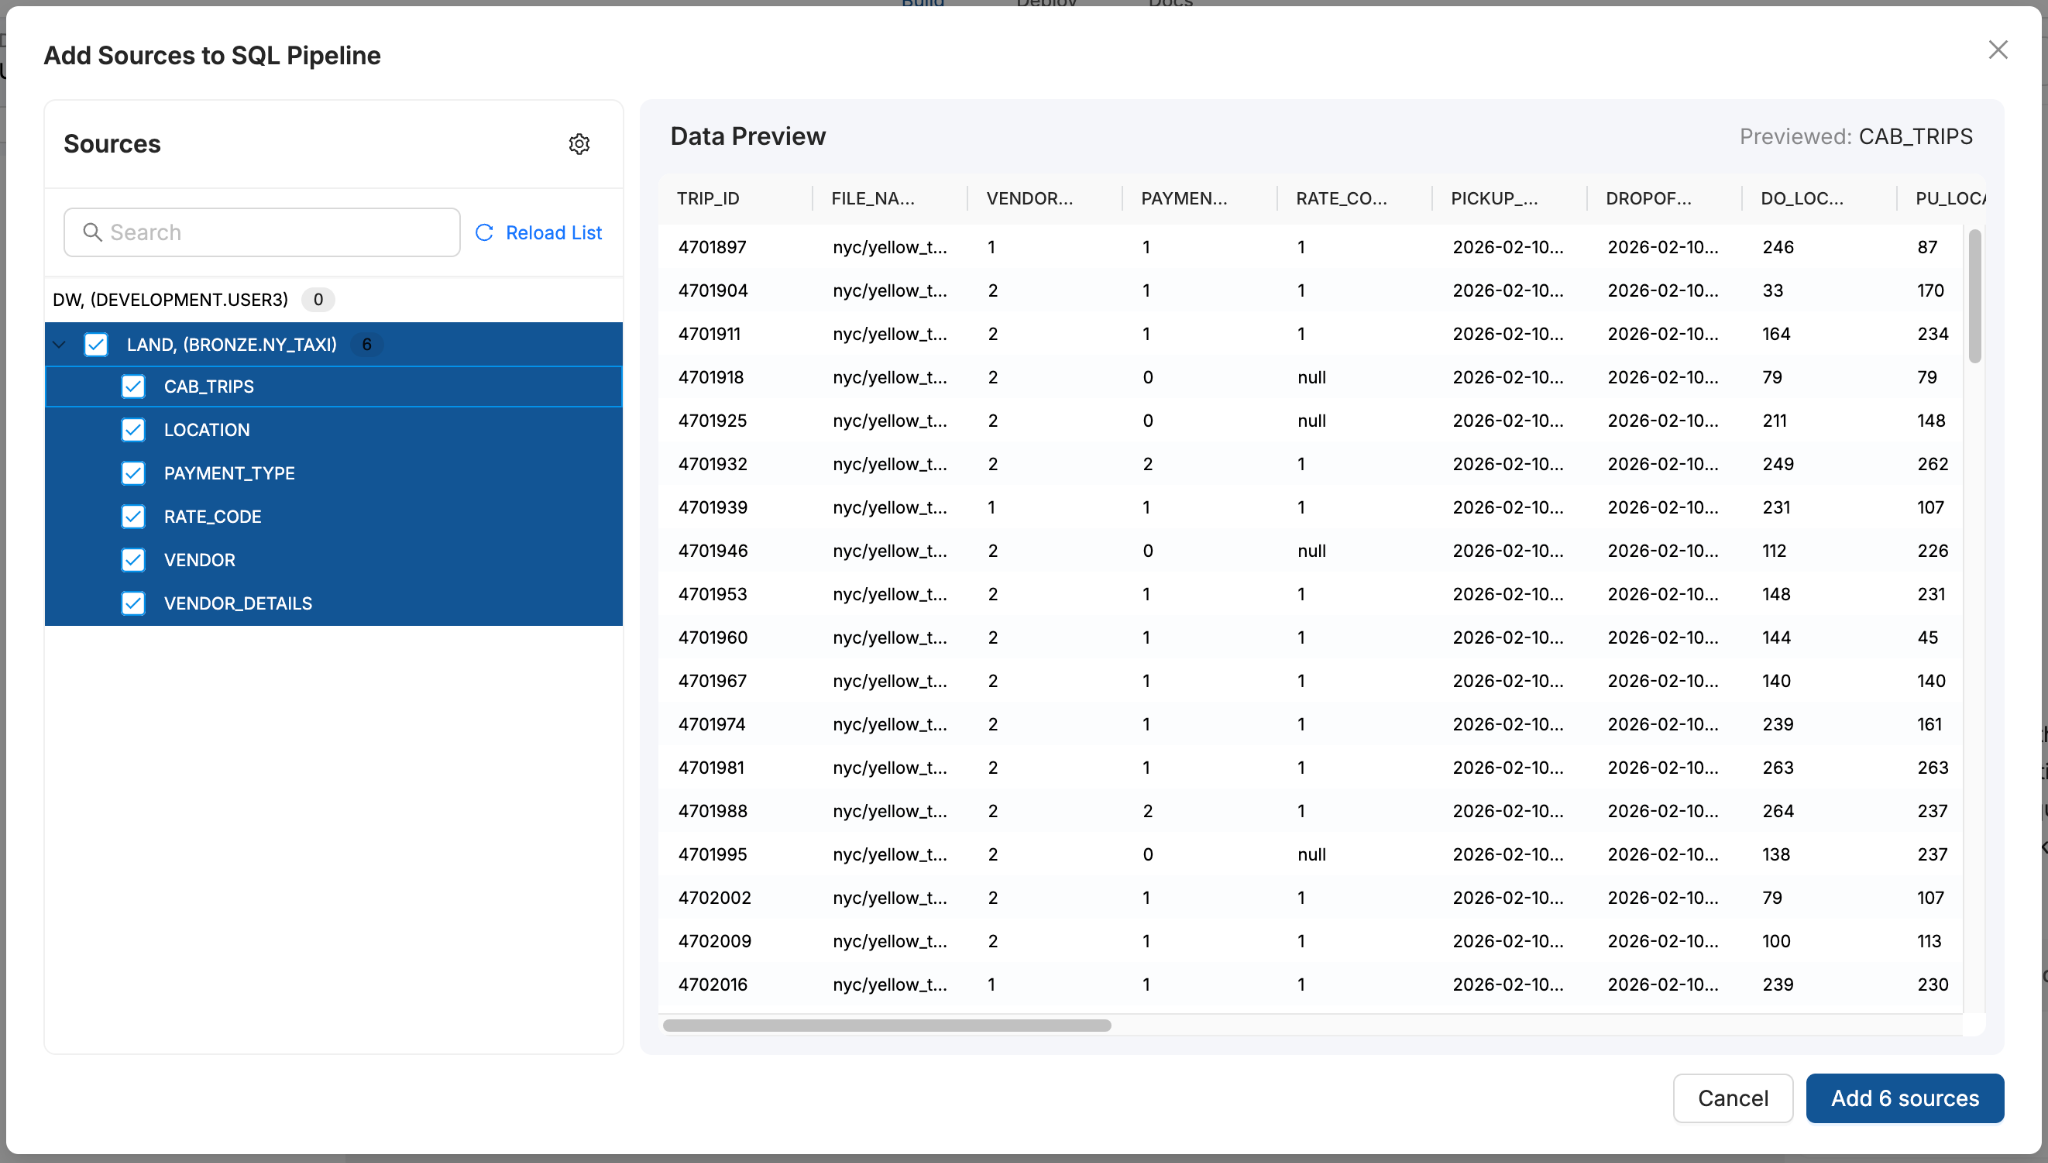Click the dropoff date cell in row 4702009

1663,941
